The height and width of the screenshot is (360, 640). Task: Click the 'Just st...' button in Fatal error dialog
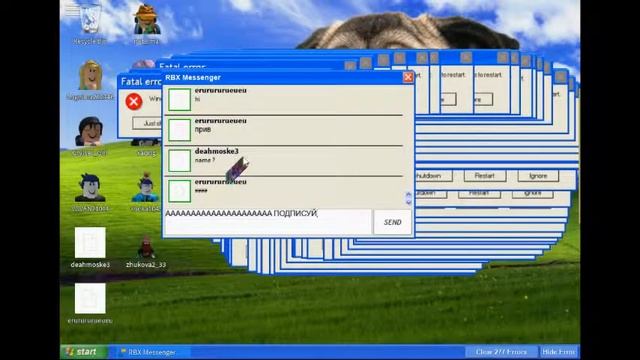click(x=147, y=123)
